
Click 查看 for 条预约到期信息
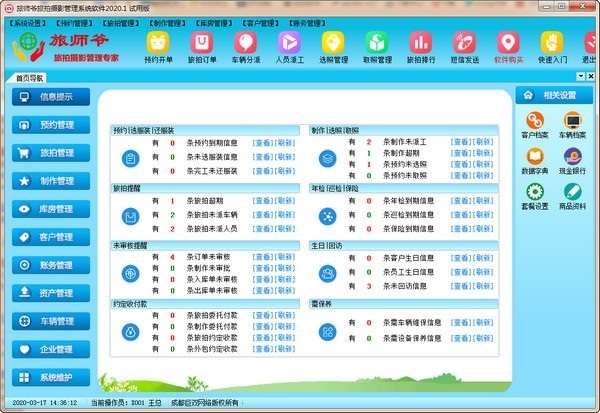point(263,143)
